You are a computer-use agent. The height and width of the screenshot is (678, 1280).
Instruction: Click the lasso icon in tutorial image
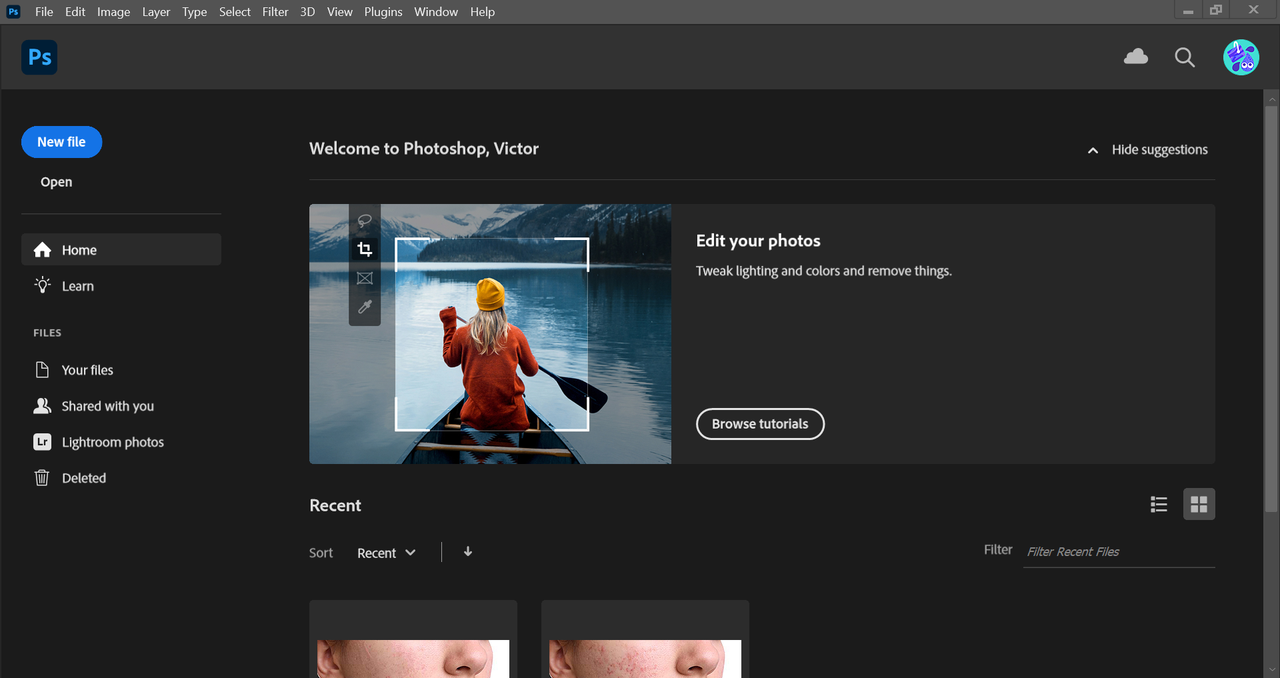coord(365,221)
